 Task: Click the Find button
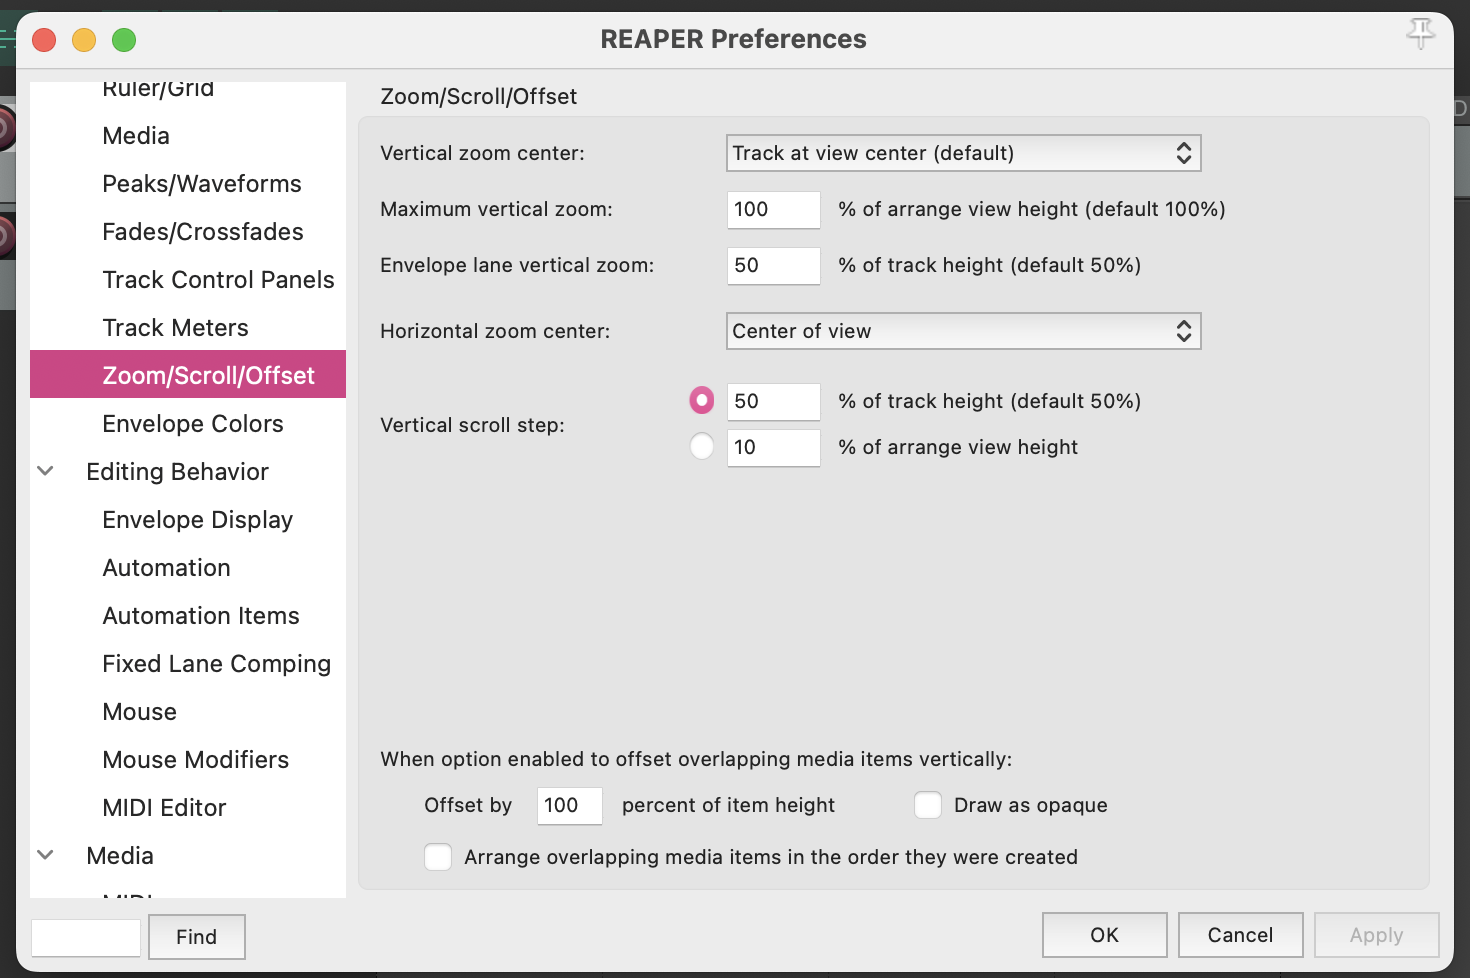tap(196, 937)
